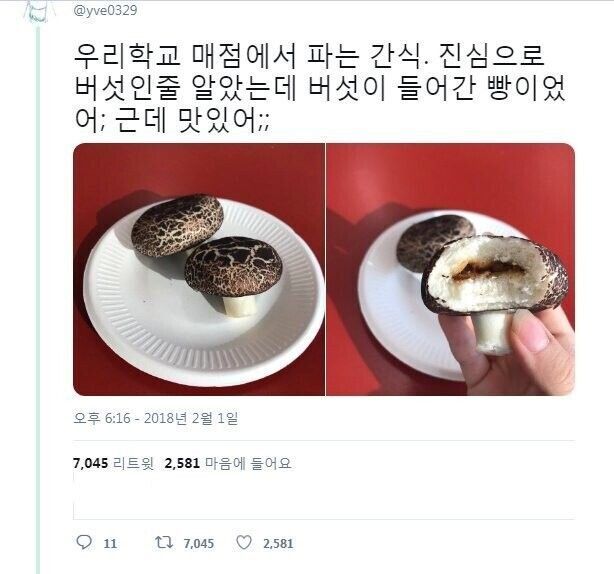Viewport: 614px width, 574px height.
Task: View the 7,045 리트윗 list
Action: point(114,463)
